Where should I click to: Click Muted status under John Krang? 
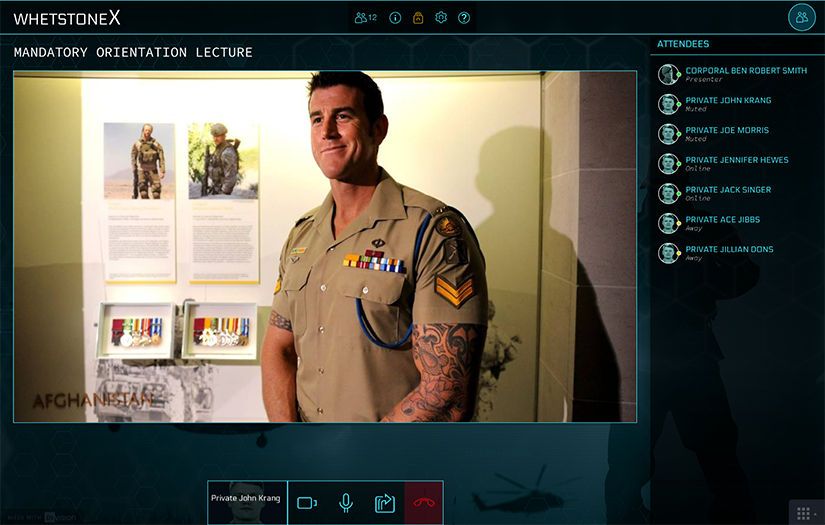coord(696,109)
